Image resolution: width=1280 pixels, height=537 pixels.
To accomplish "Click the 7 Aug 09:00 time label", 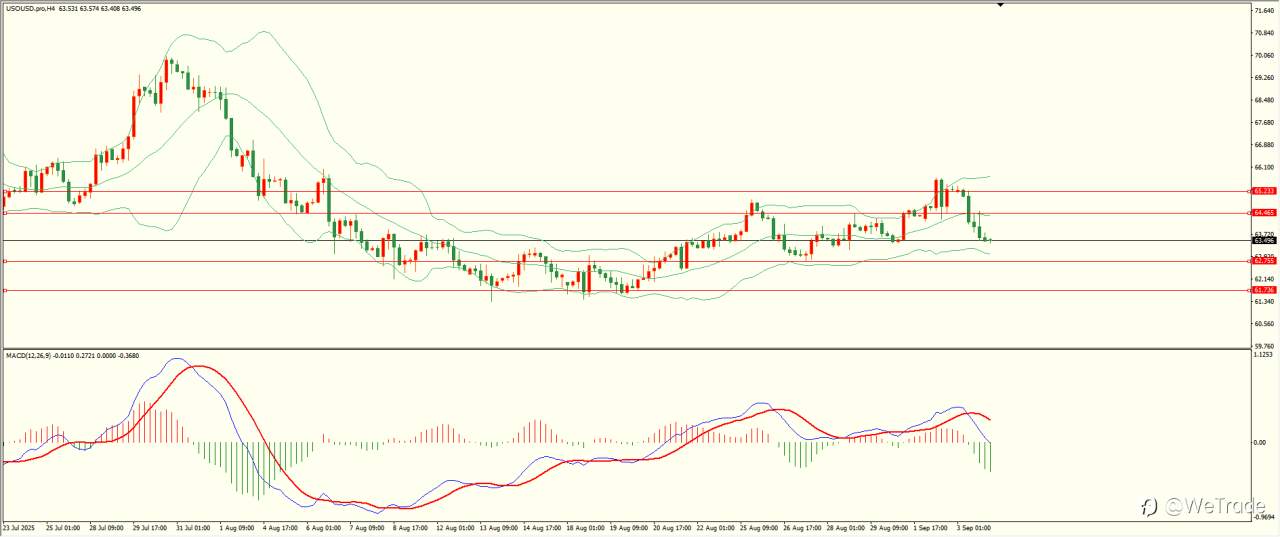I will click(369, 526).
